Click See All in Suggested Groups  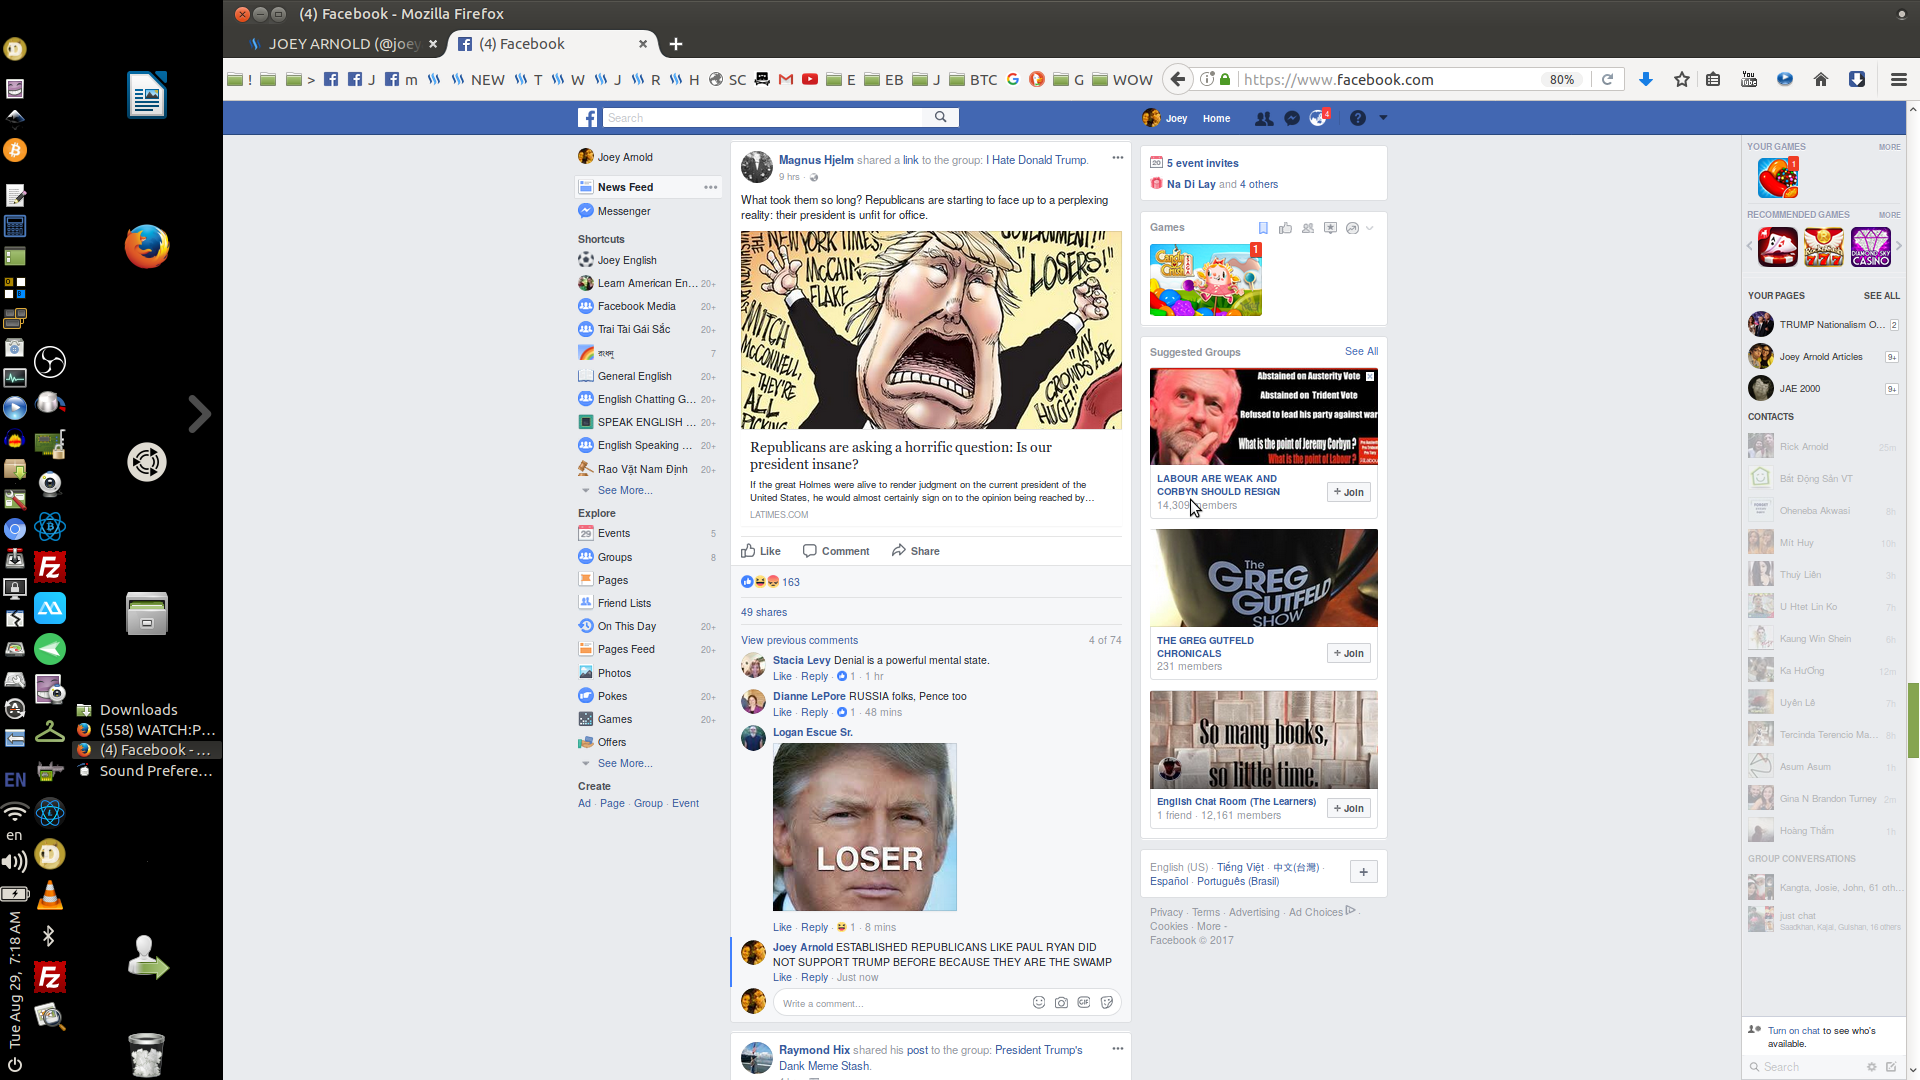[x=1361, y=351]
